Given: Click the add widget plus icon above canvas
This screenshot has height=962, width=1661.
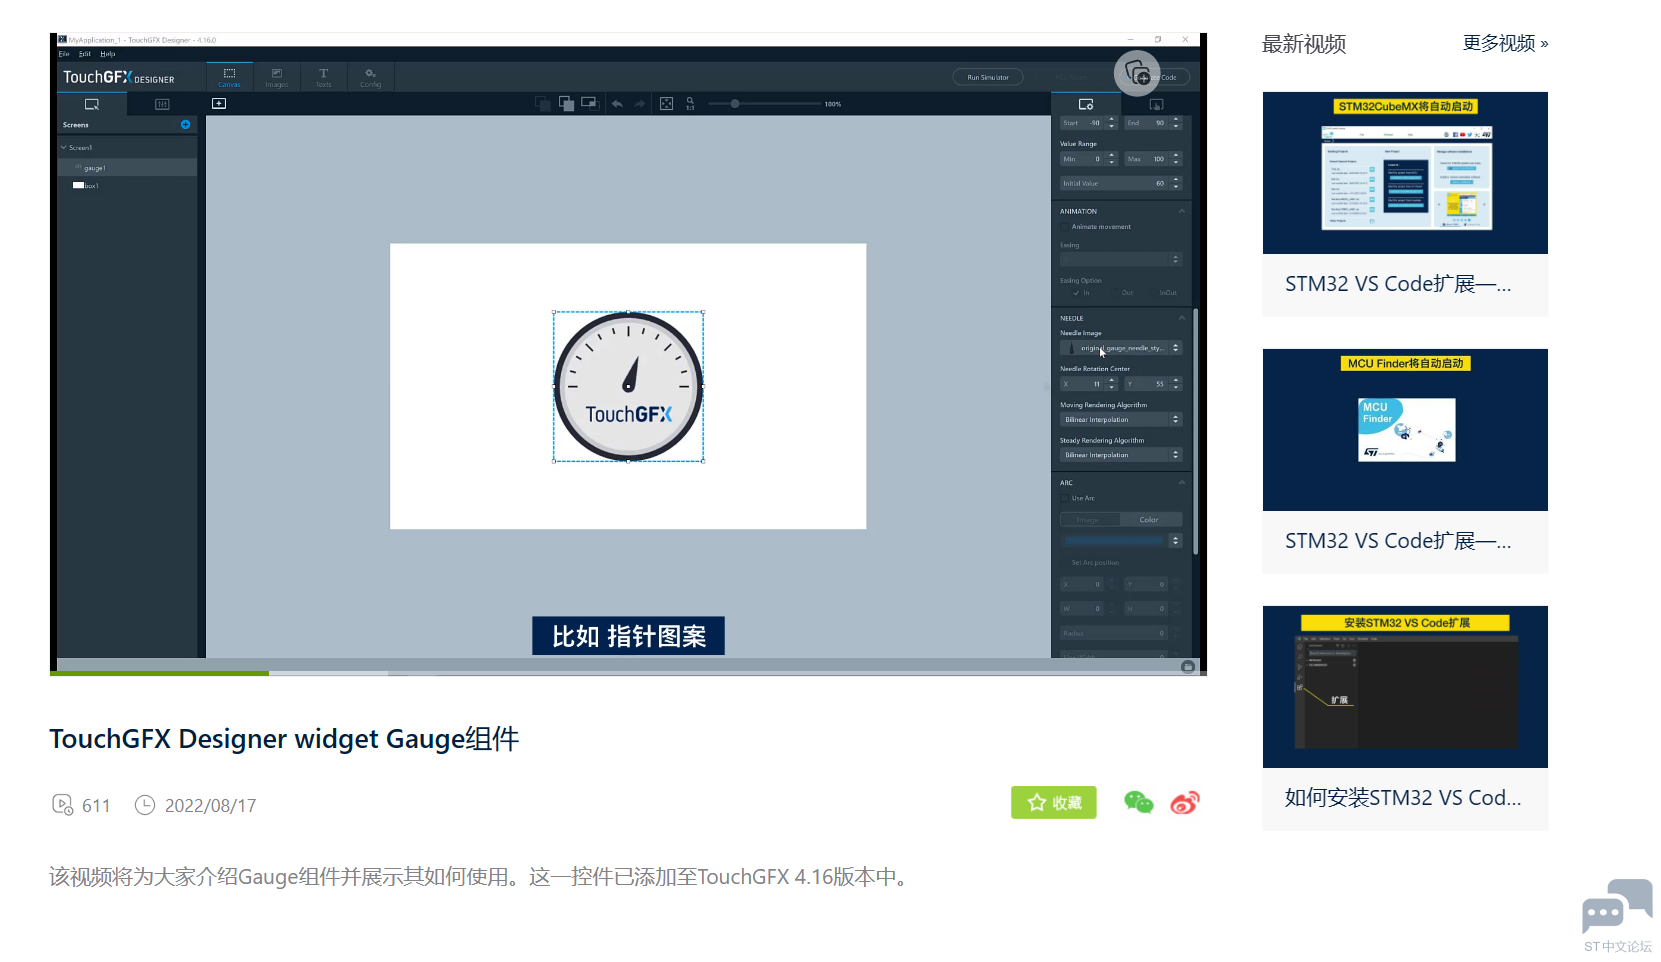Looking at the screenshot, I should pos(219,103).
